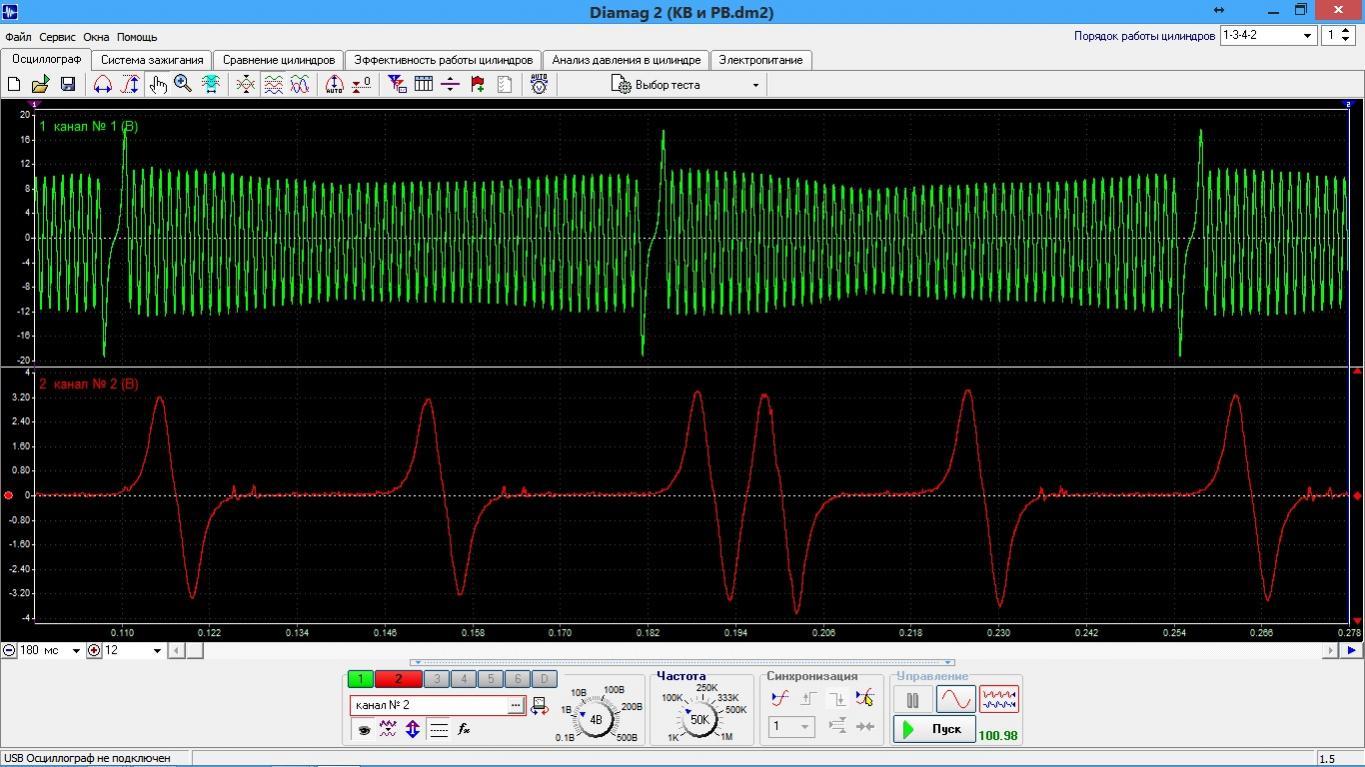This screenshot has width=1365, height=767.
Task: Switch to multi-waveform recorder mode
Action: click(x=999, y=699)
